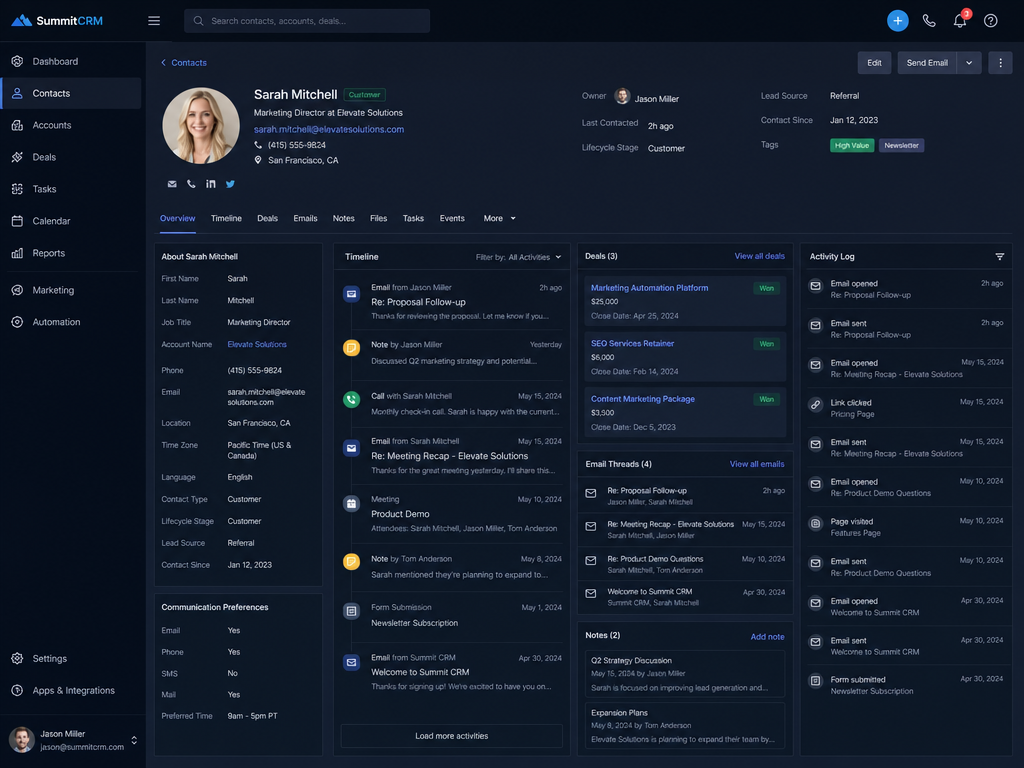Click the Send Email button
The width and height of the screenshot is (1024, 768).
point(927,63)
